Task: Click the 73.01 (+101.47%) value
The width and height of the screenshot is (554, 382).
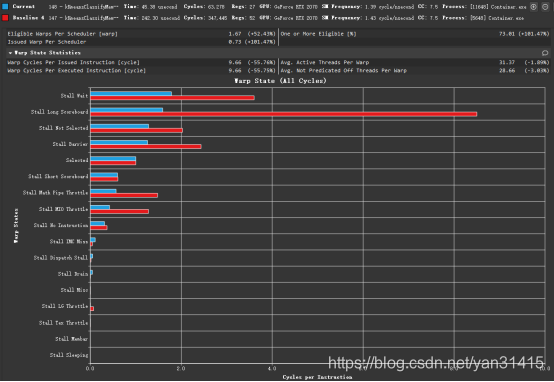Action: [524, 34]
